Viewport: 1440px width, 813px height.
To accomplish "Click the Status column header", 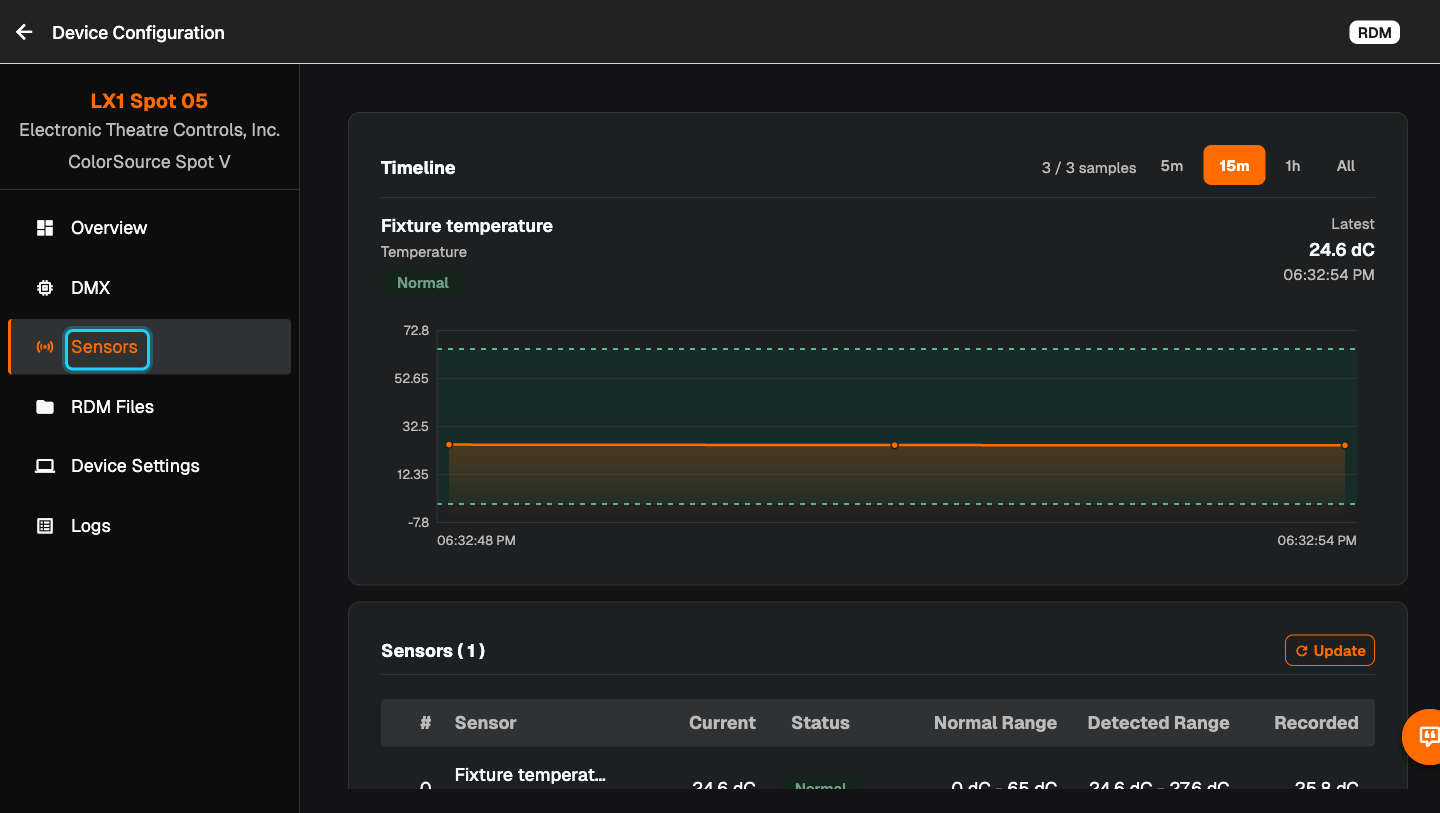I will point(820,723).
